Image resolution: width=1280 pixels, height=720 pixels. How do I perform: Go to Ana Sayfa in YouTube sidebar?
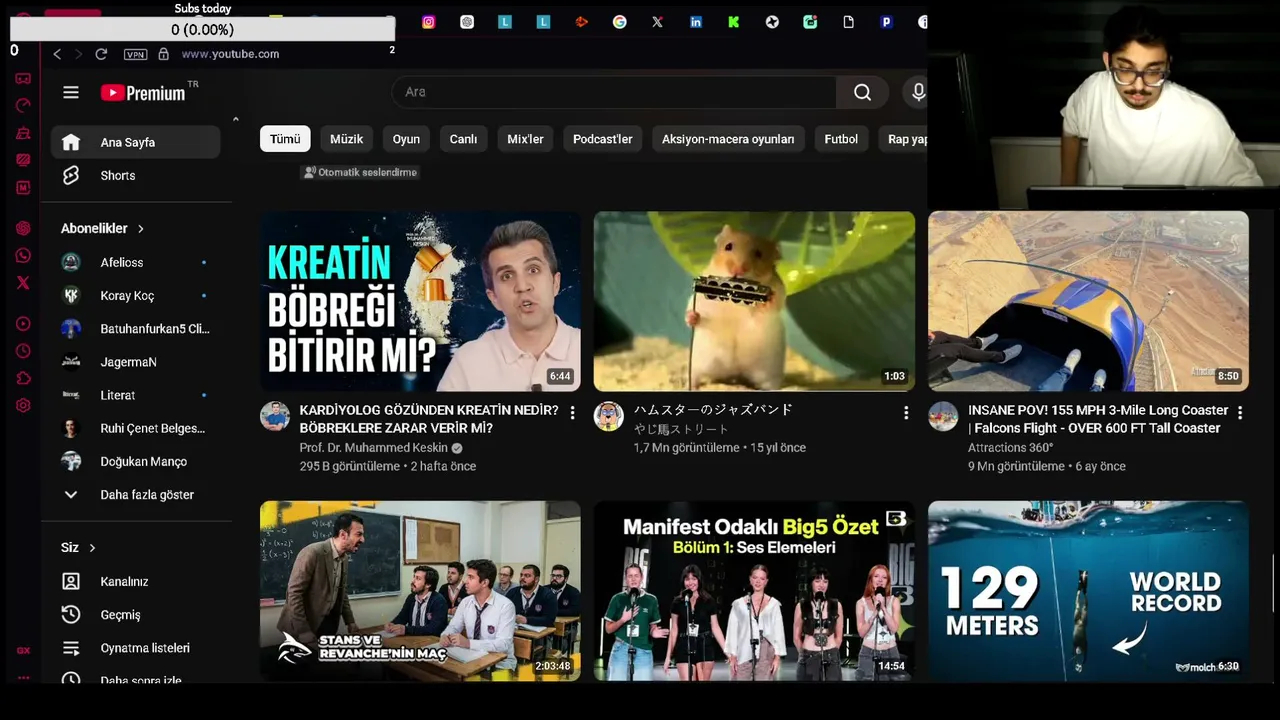click(x=136, y=142)
